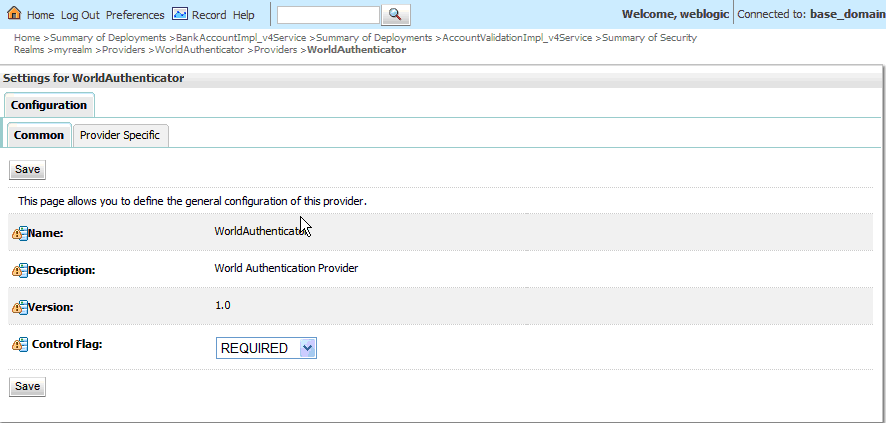
Task: Open Help from the top toolbar
Action: pos(244,15)
